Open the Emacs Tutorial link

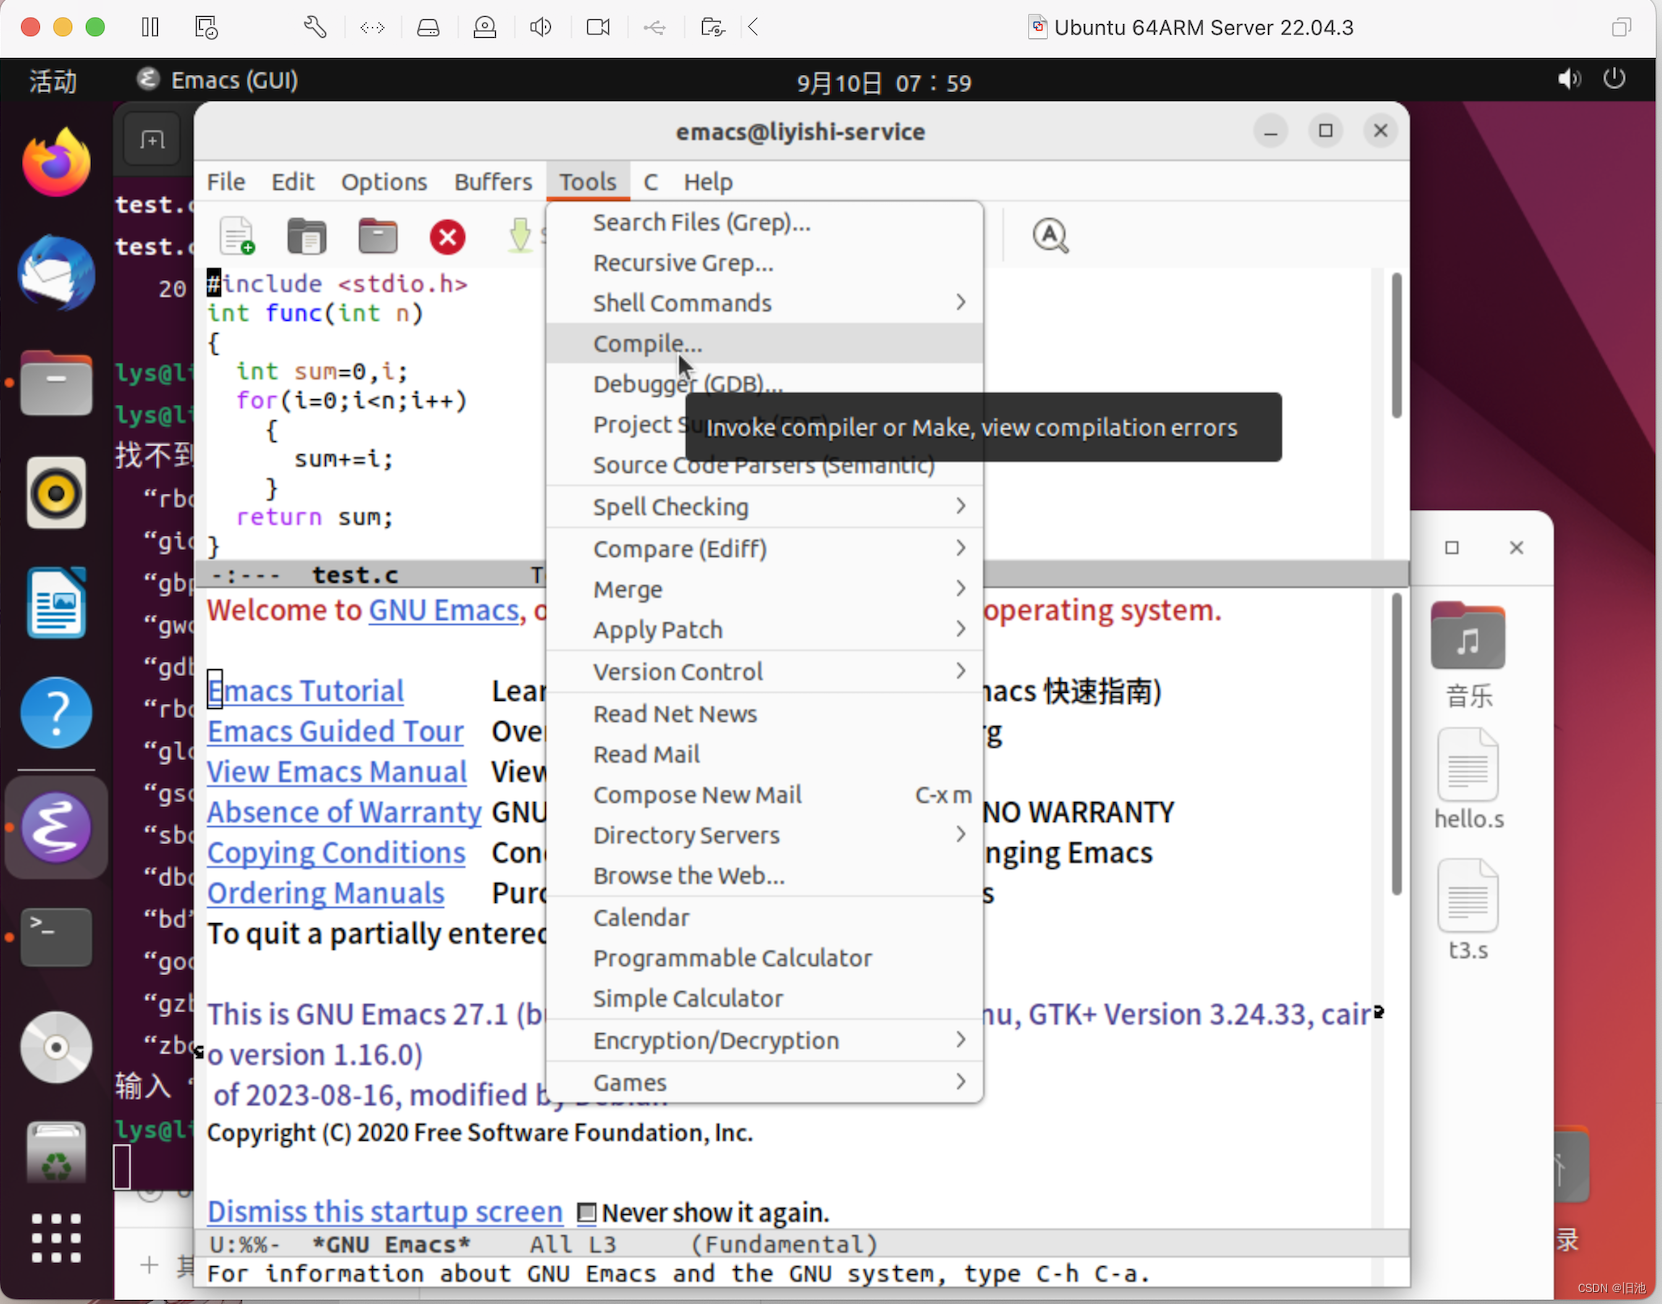coord(306,691)
